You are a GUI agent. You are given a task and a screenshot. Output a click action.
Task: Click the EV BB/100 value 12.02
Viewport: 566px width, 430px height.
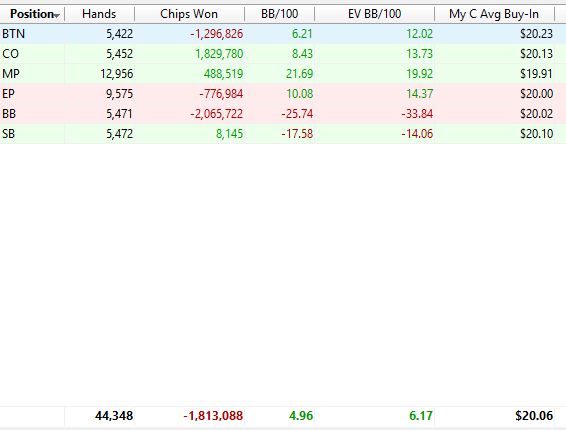[419, 34]
